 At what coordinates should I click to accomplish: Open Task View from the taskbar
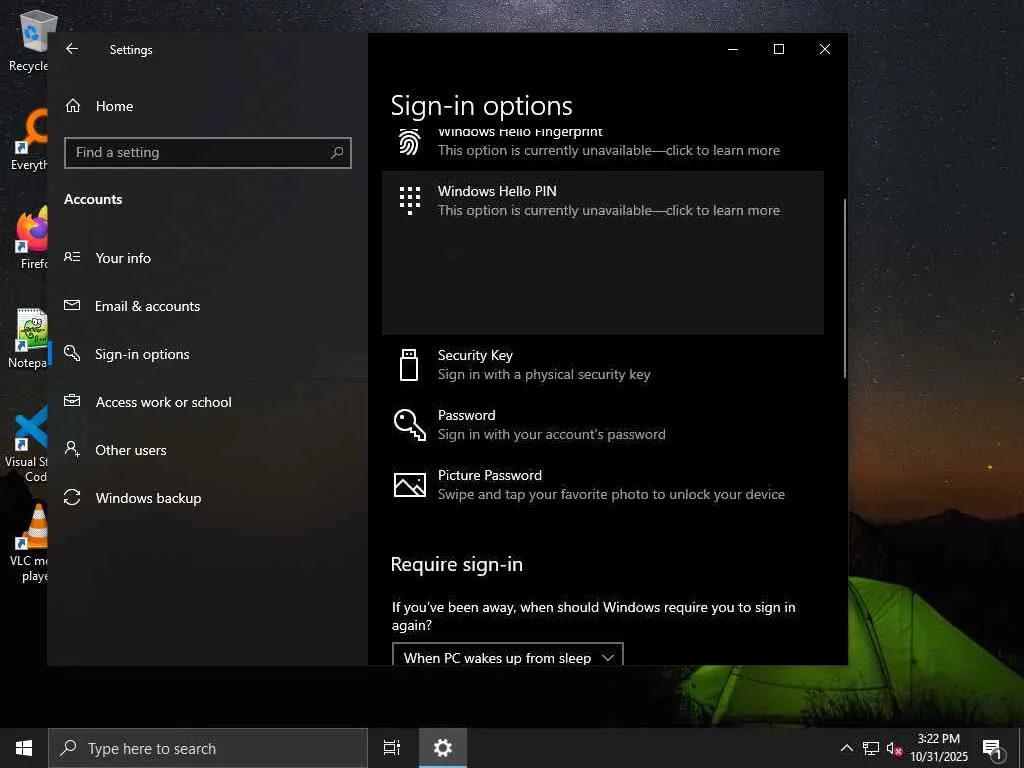[x=392, y=748]
